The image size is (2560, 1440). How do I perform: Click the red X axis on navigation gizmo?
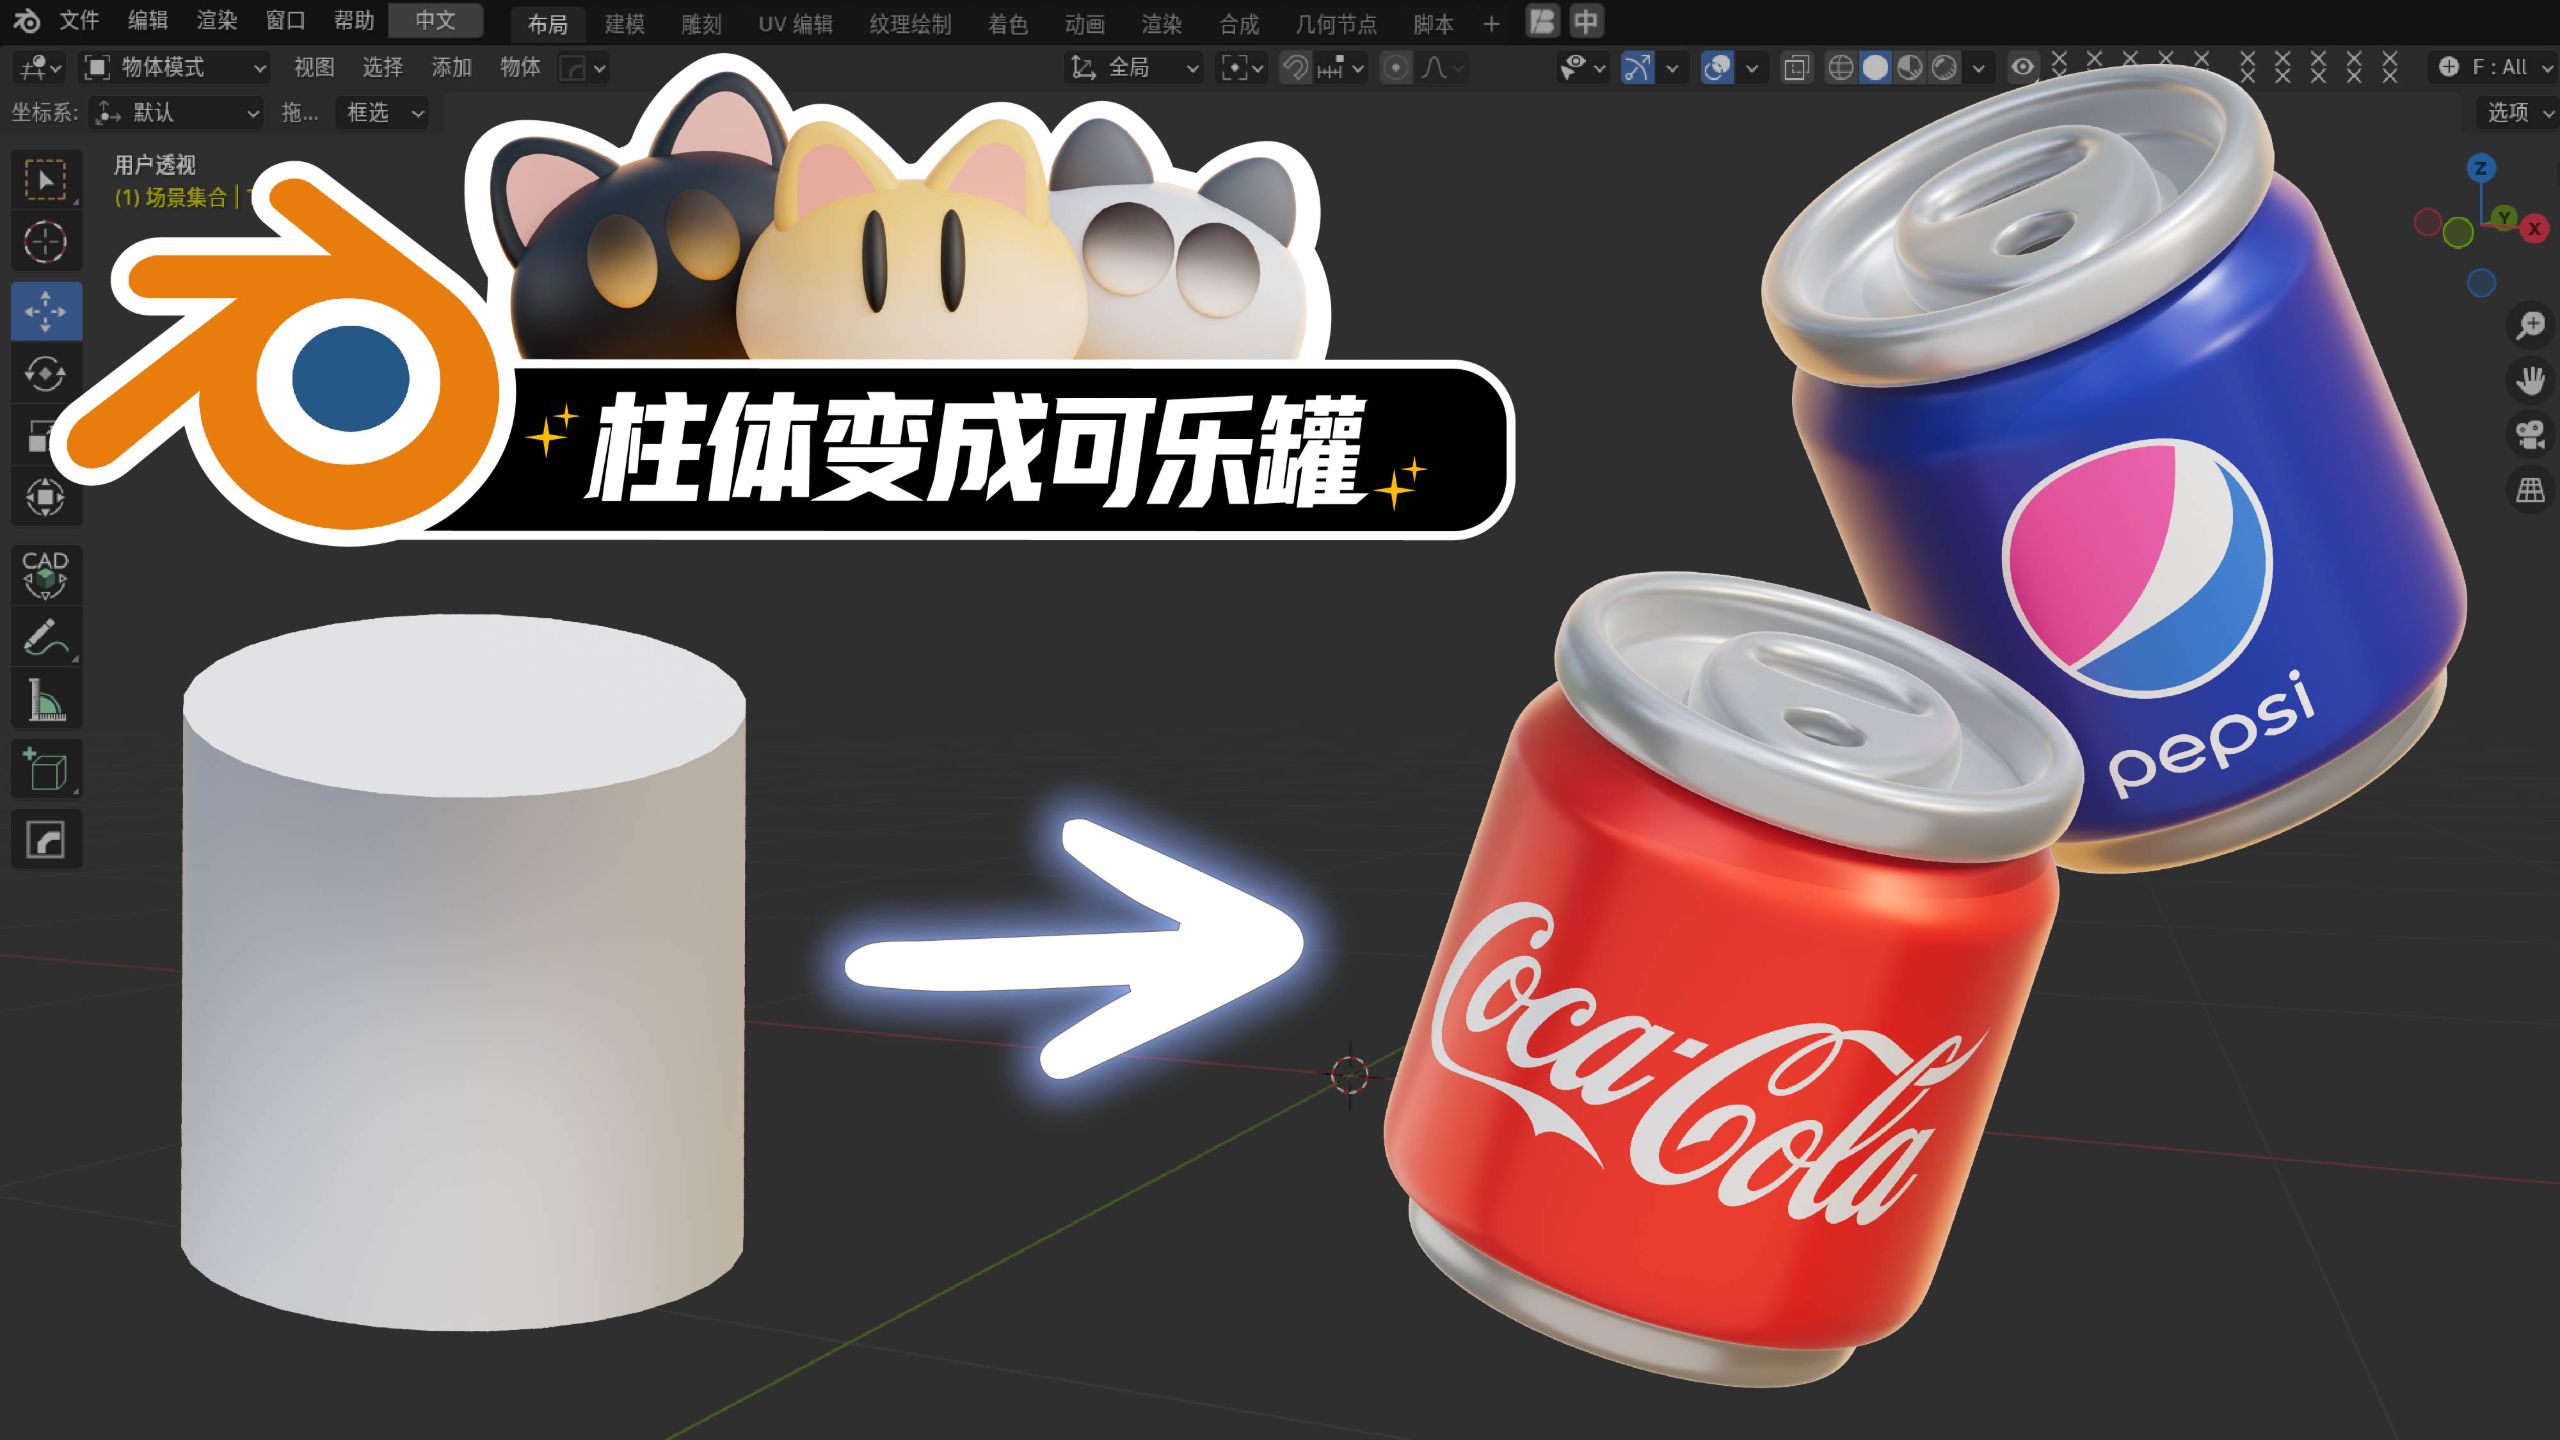pyautogui.click(x=2534, y=229)
